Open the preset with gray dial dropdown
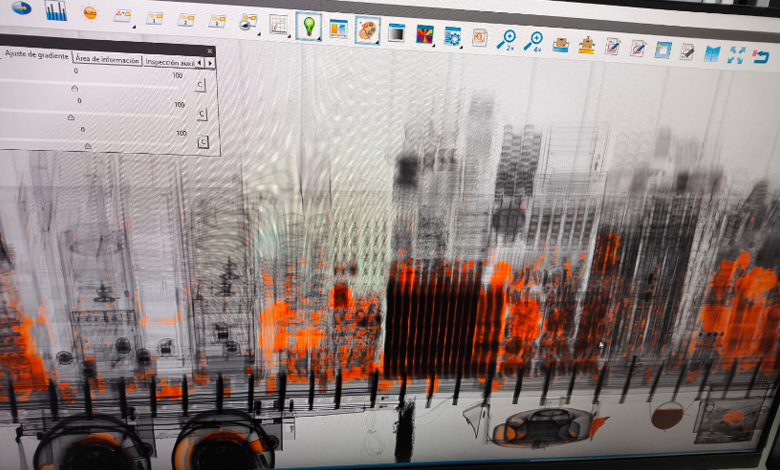780x470 pixels. click(x=248, y=23)
